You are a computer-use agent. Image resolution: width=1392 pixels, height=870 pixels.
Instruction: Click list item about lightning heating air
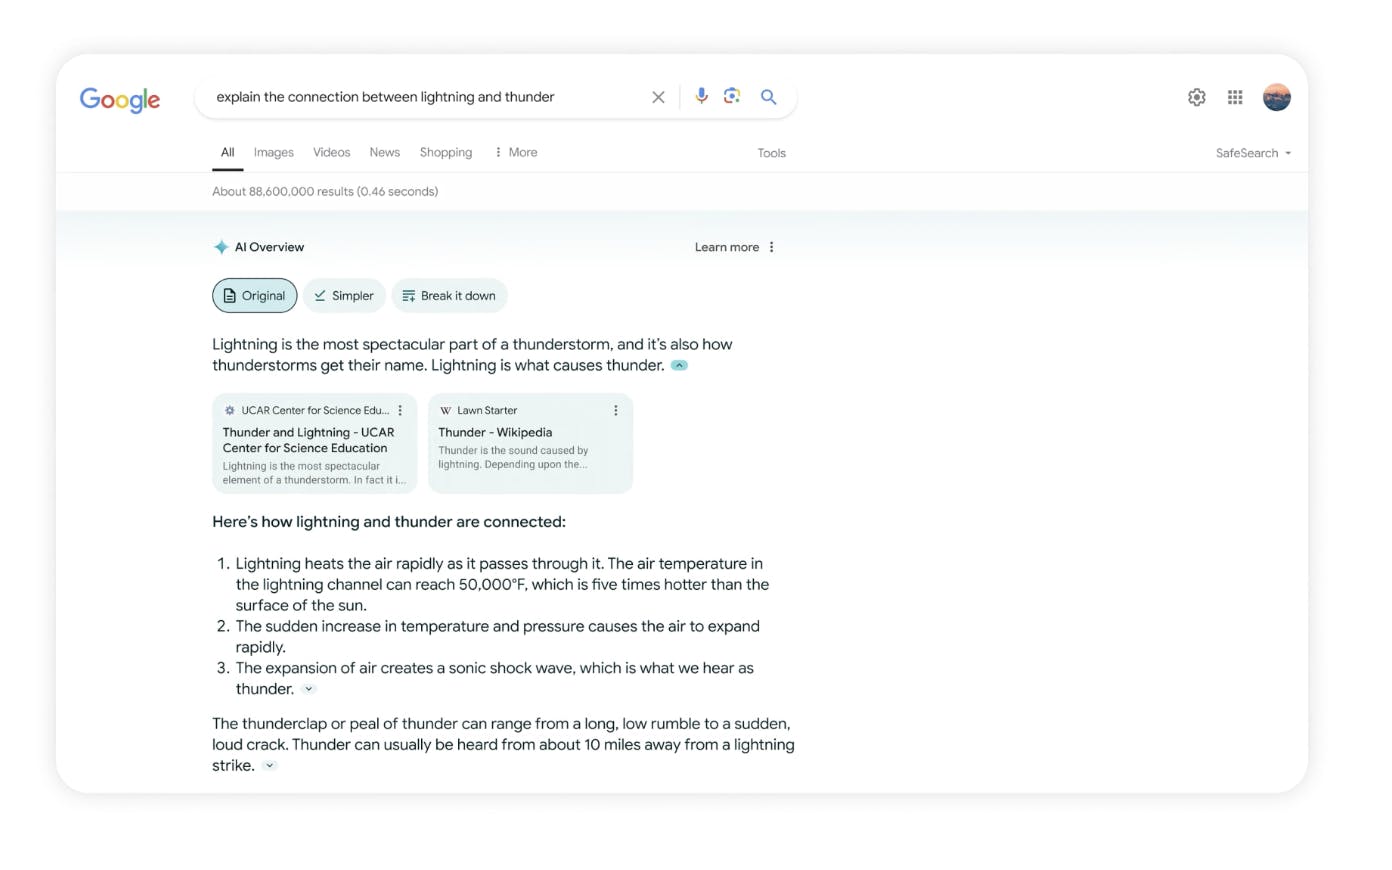[x=502, y=584]
